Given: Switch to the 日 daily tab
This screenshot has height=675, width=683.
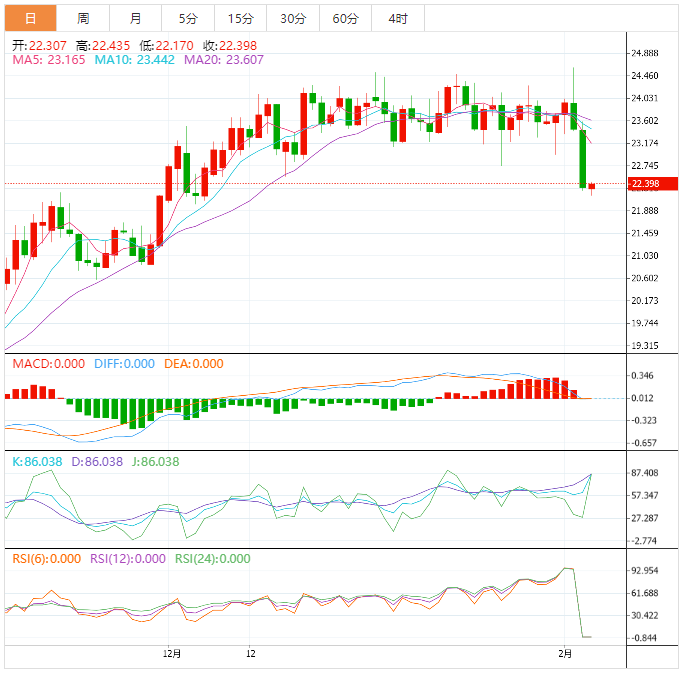Looking at the screenshot, I should coord(30,18).
